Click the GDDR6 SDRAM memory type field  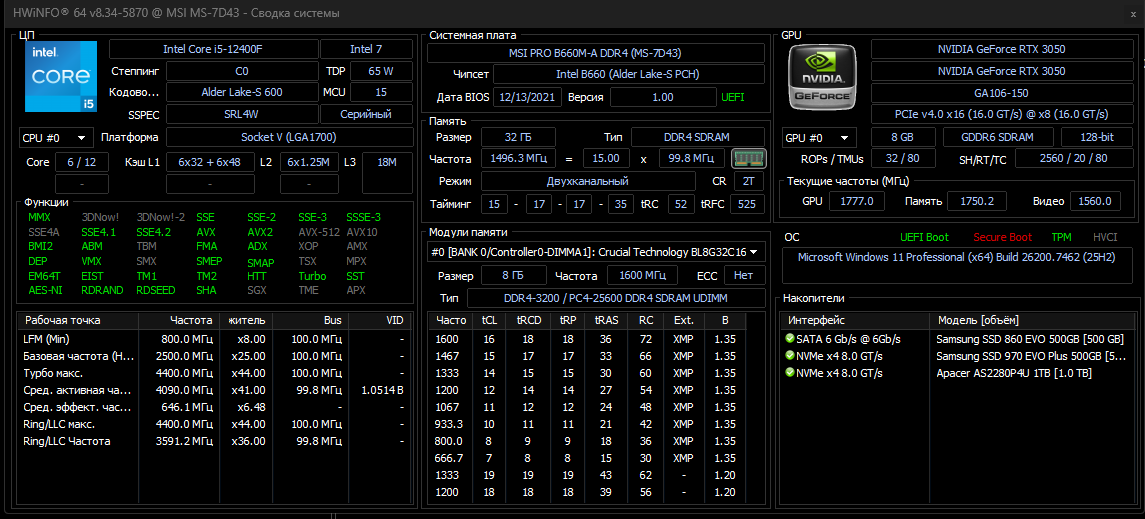(998, 138)
